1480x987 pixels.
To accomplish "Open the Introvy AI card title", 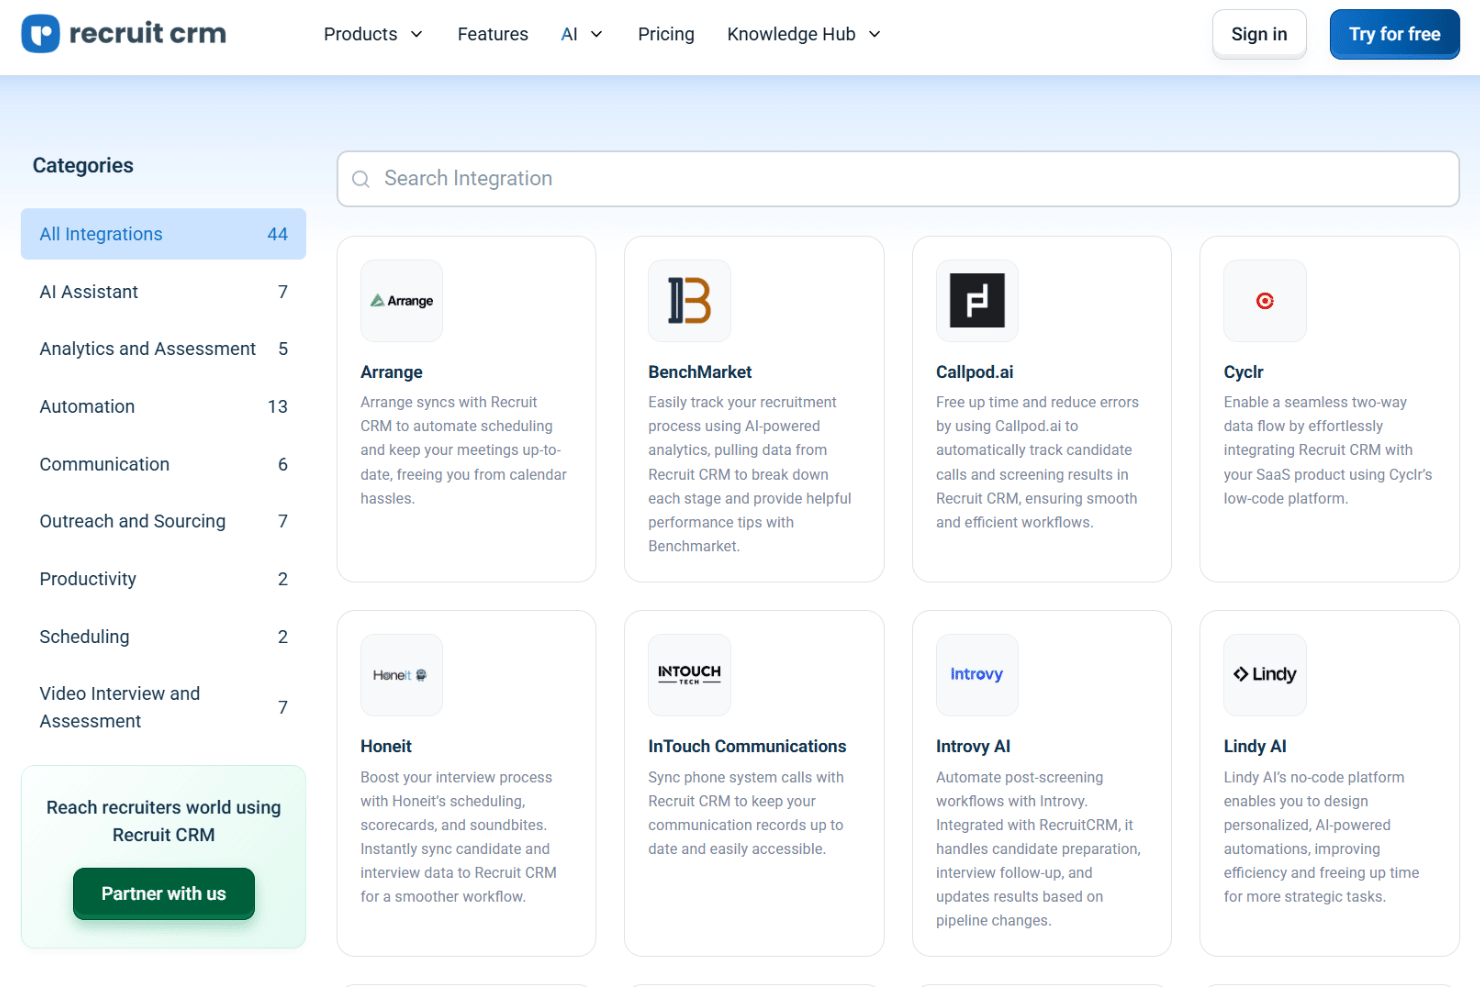I will pos(973,746).
